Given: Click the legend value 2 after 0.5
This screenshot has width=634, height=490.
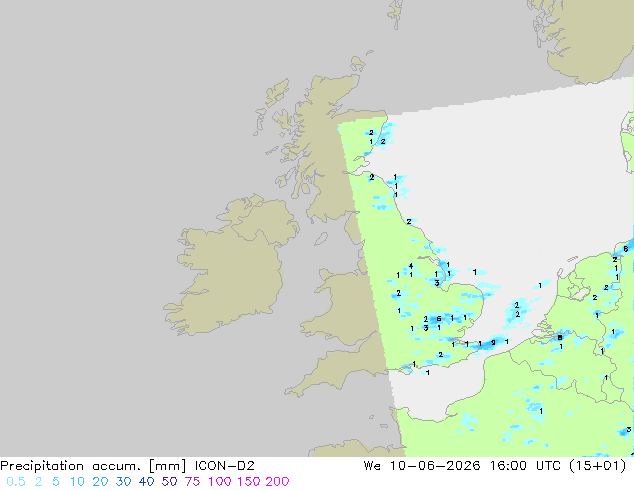Looking at the screenshot, I should tap(38, 482).
